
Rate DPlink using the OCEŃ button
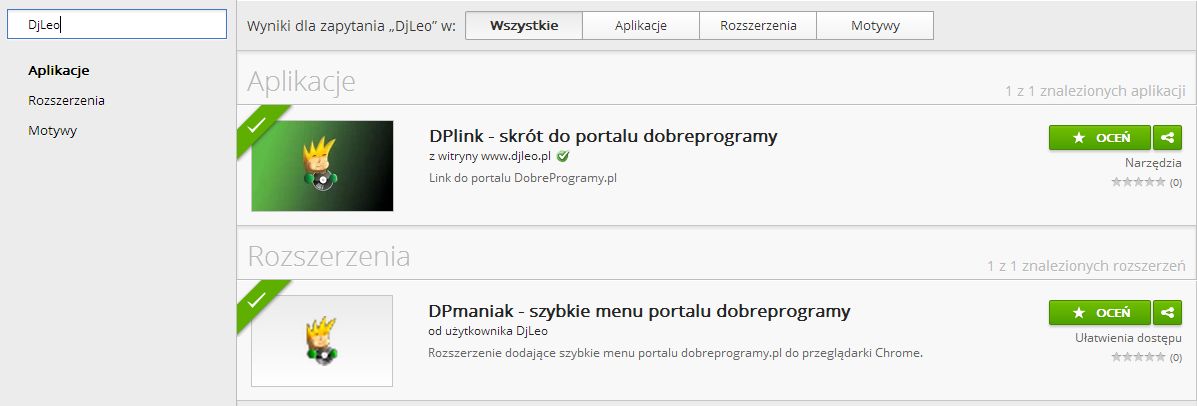(x=1099, y=137)
